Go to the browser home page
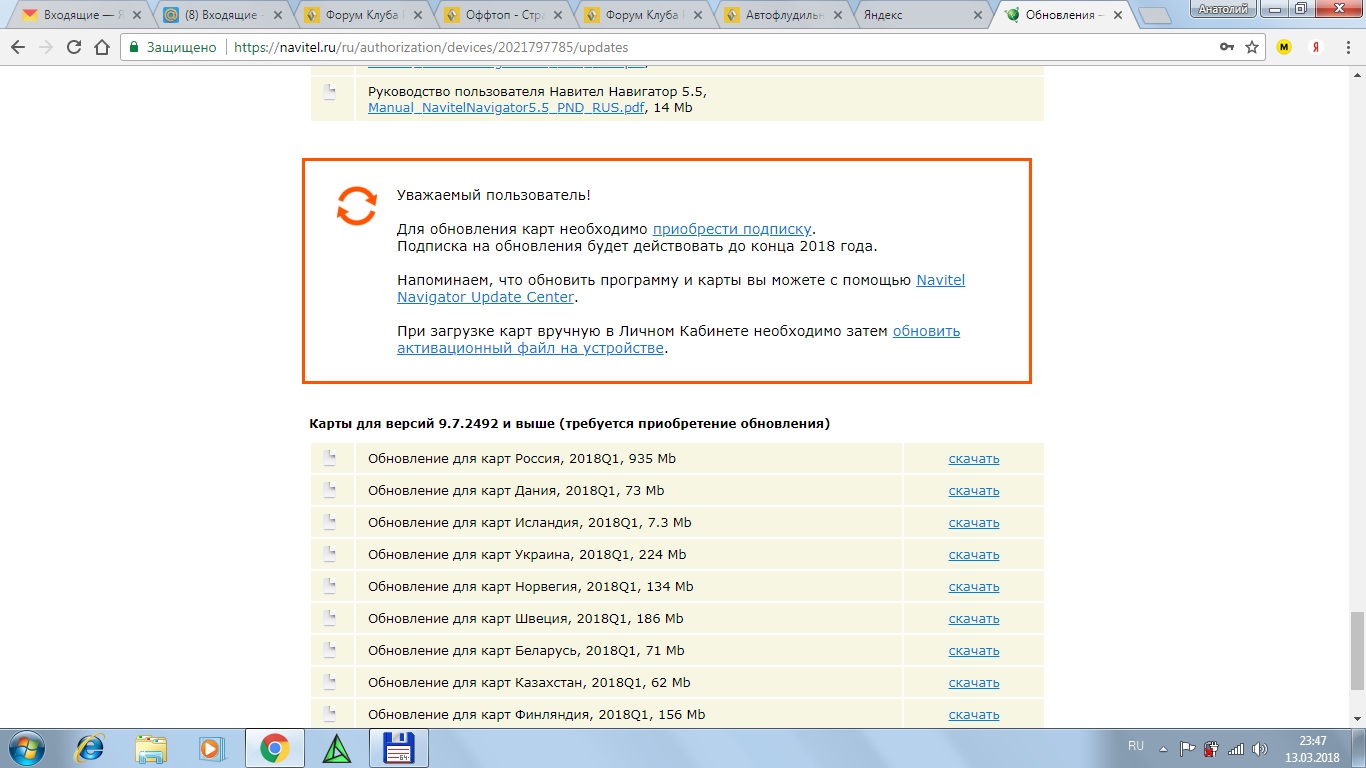This screenshot has width=1366, height=768. coord(100,47)
